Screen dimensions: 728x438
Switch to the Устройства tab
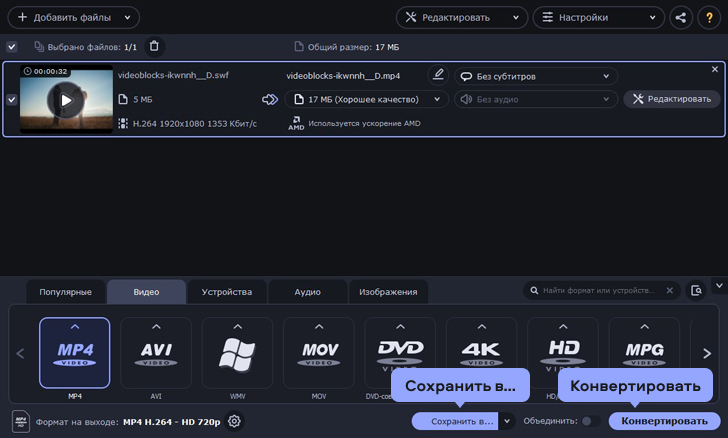(226, 292)
